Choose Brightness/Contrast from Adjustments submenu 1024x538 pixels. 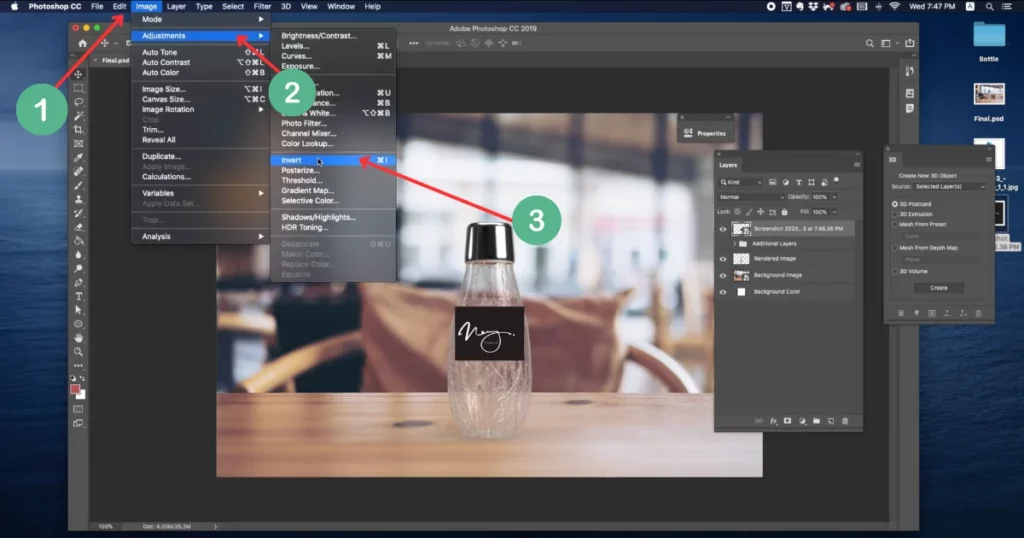(x=333, y=36)
